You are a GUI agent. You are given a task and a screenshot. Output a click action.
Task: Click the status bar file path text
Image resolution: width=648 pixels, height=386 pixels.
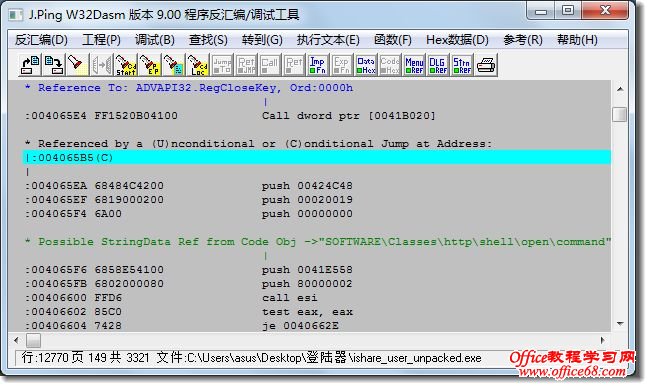[319, 358]
